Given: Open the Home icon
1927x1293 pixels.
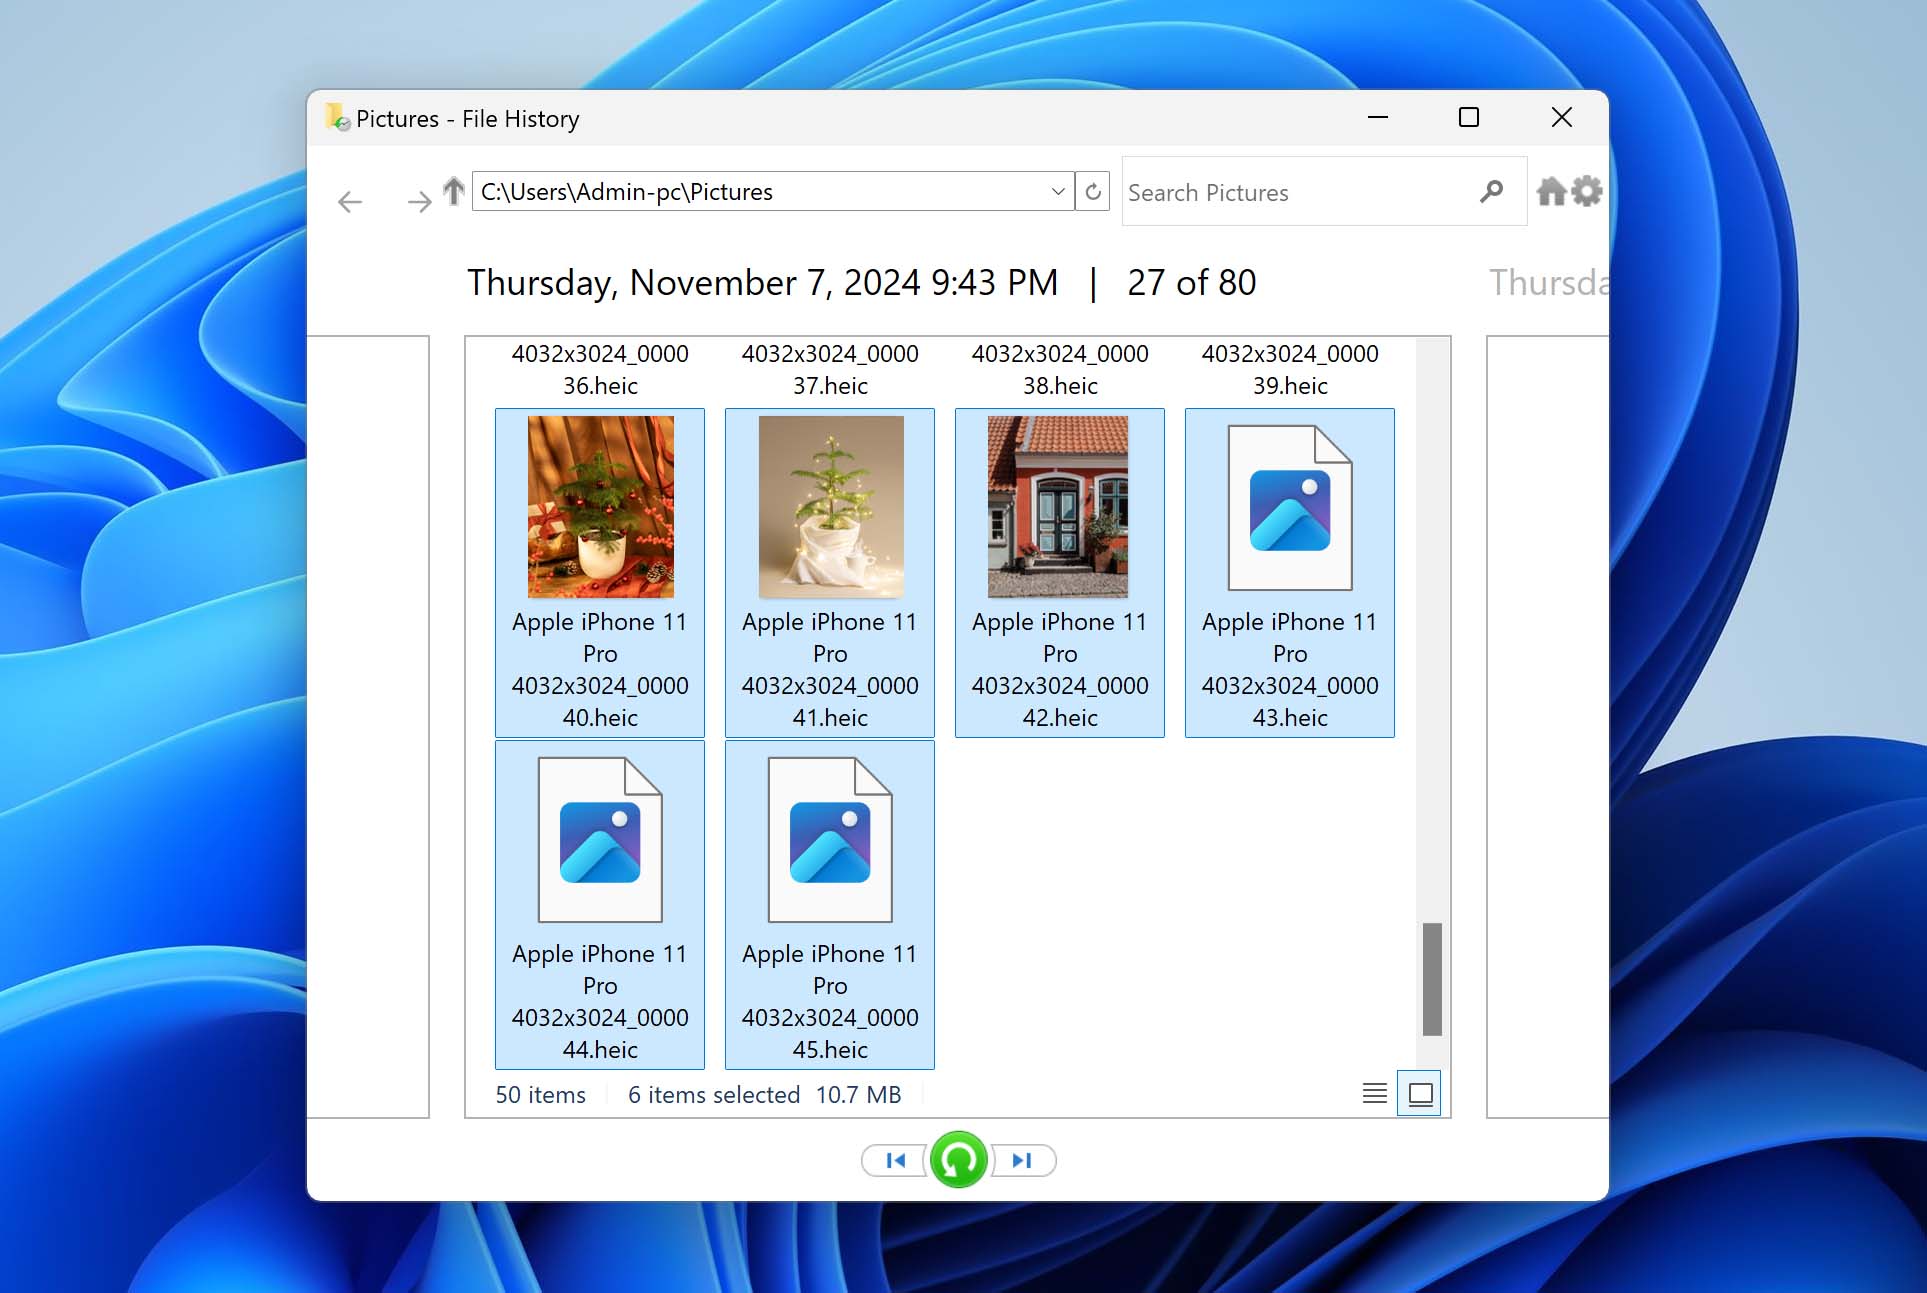Looking at the screenshot, I should (x=1551, y=191).
